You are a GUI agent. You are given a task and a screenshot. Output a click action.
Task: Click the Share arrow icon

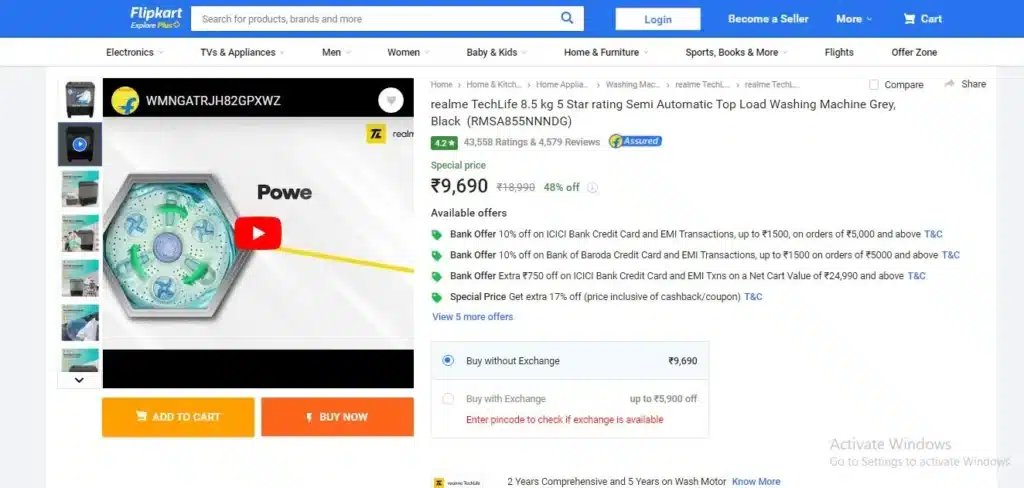(950, 84)
